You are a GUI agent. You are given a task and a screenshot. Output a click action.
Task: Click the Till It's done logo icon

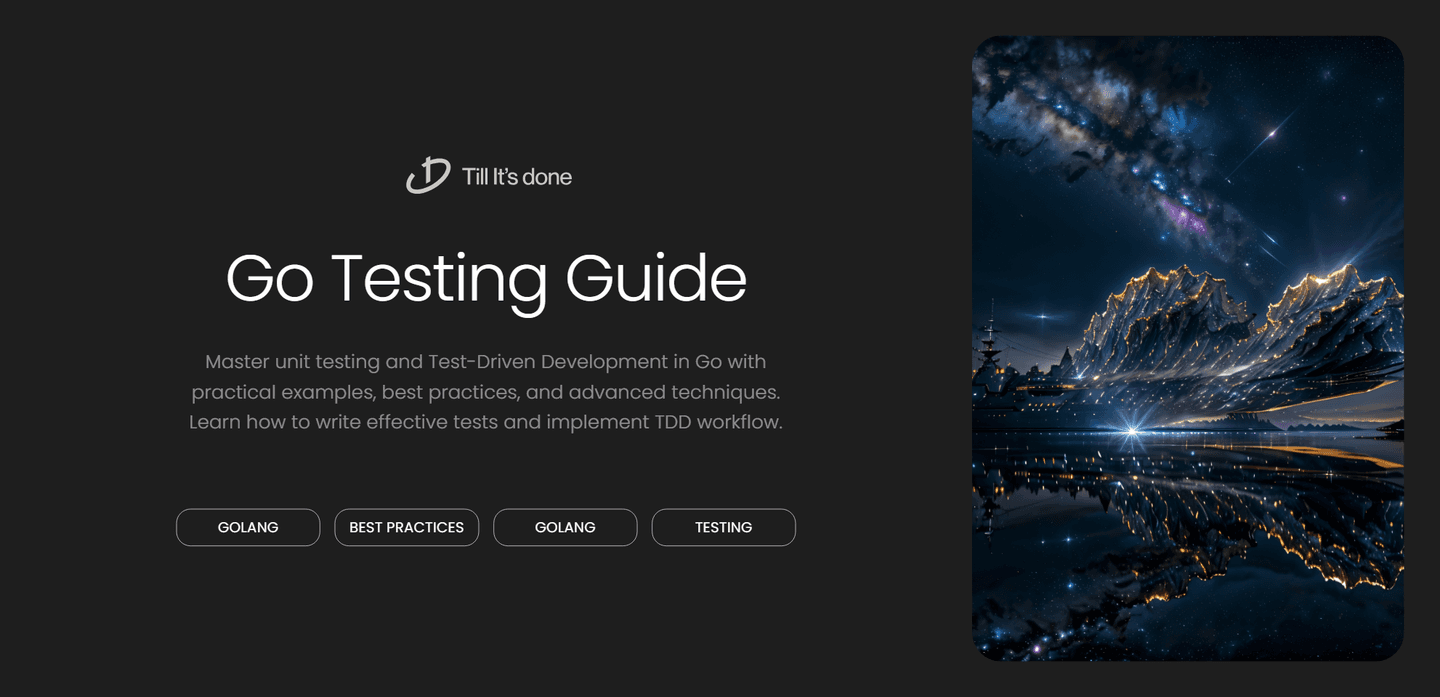point(428,176)
